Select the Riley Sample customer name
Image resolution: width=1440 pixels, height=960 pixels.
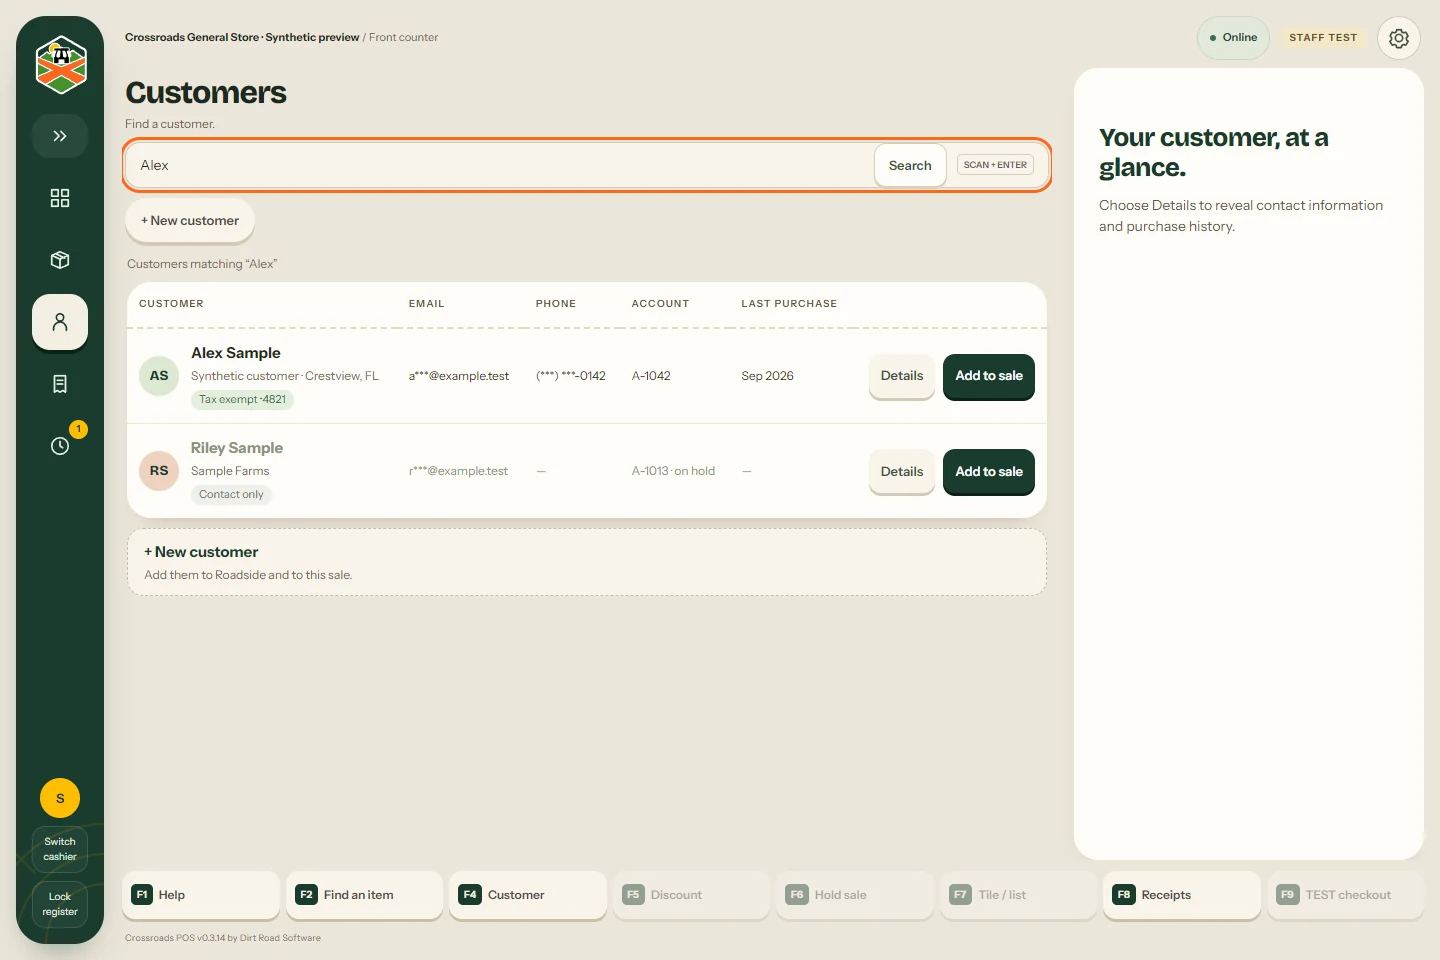237,448
